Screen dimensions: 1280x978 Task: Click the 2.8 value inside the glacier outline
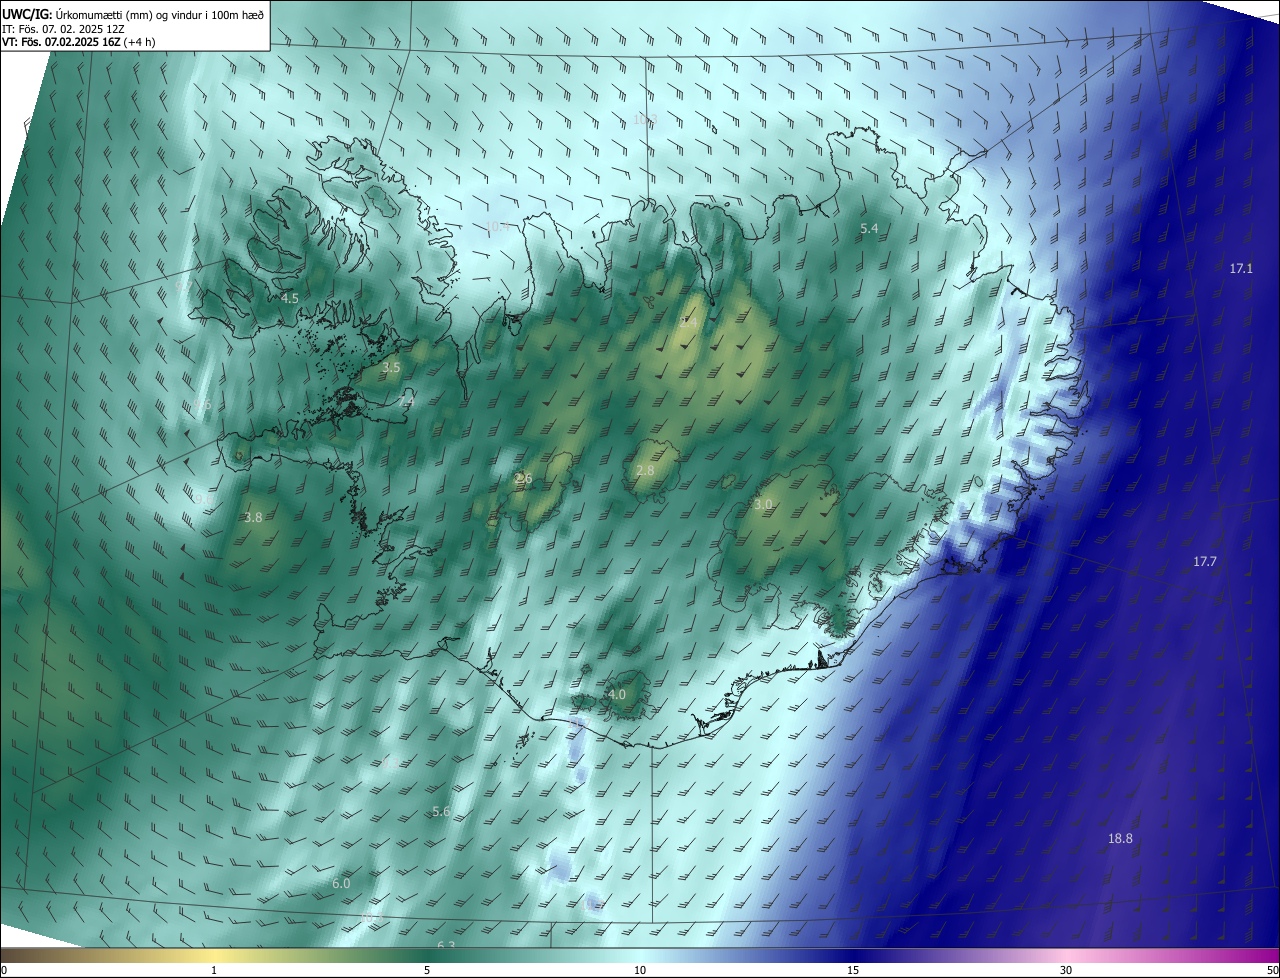point(645,471)
